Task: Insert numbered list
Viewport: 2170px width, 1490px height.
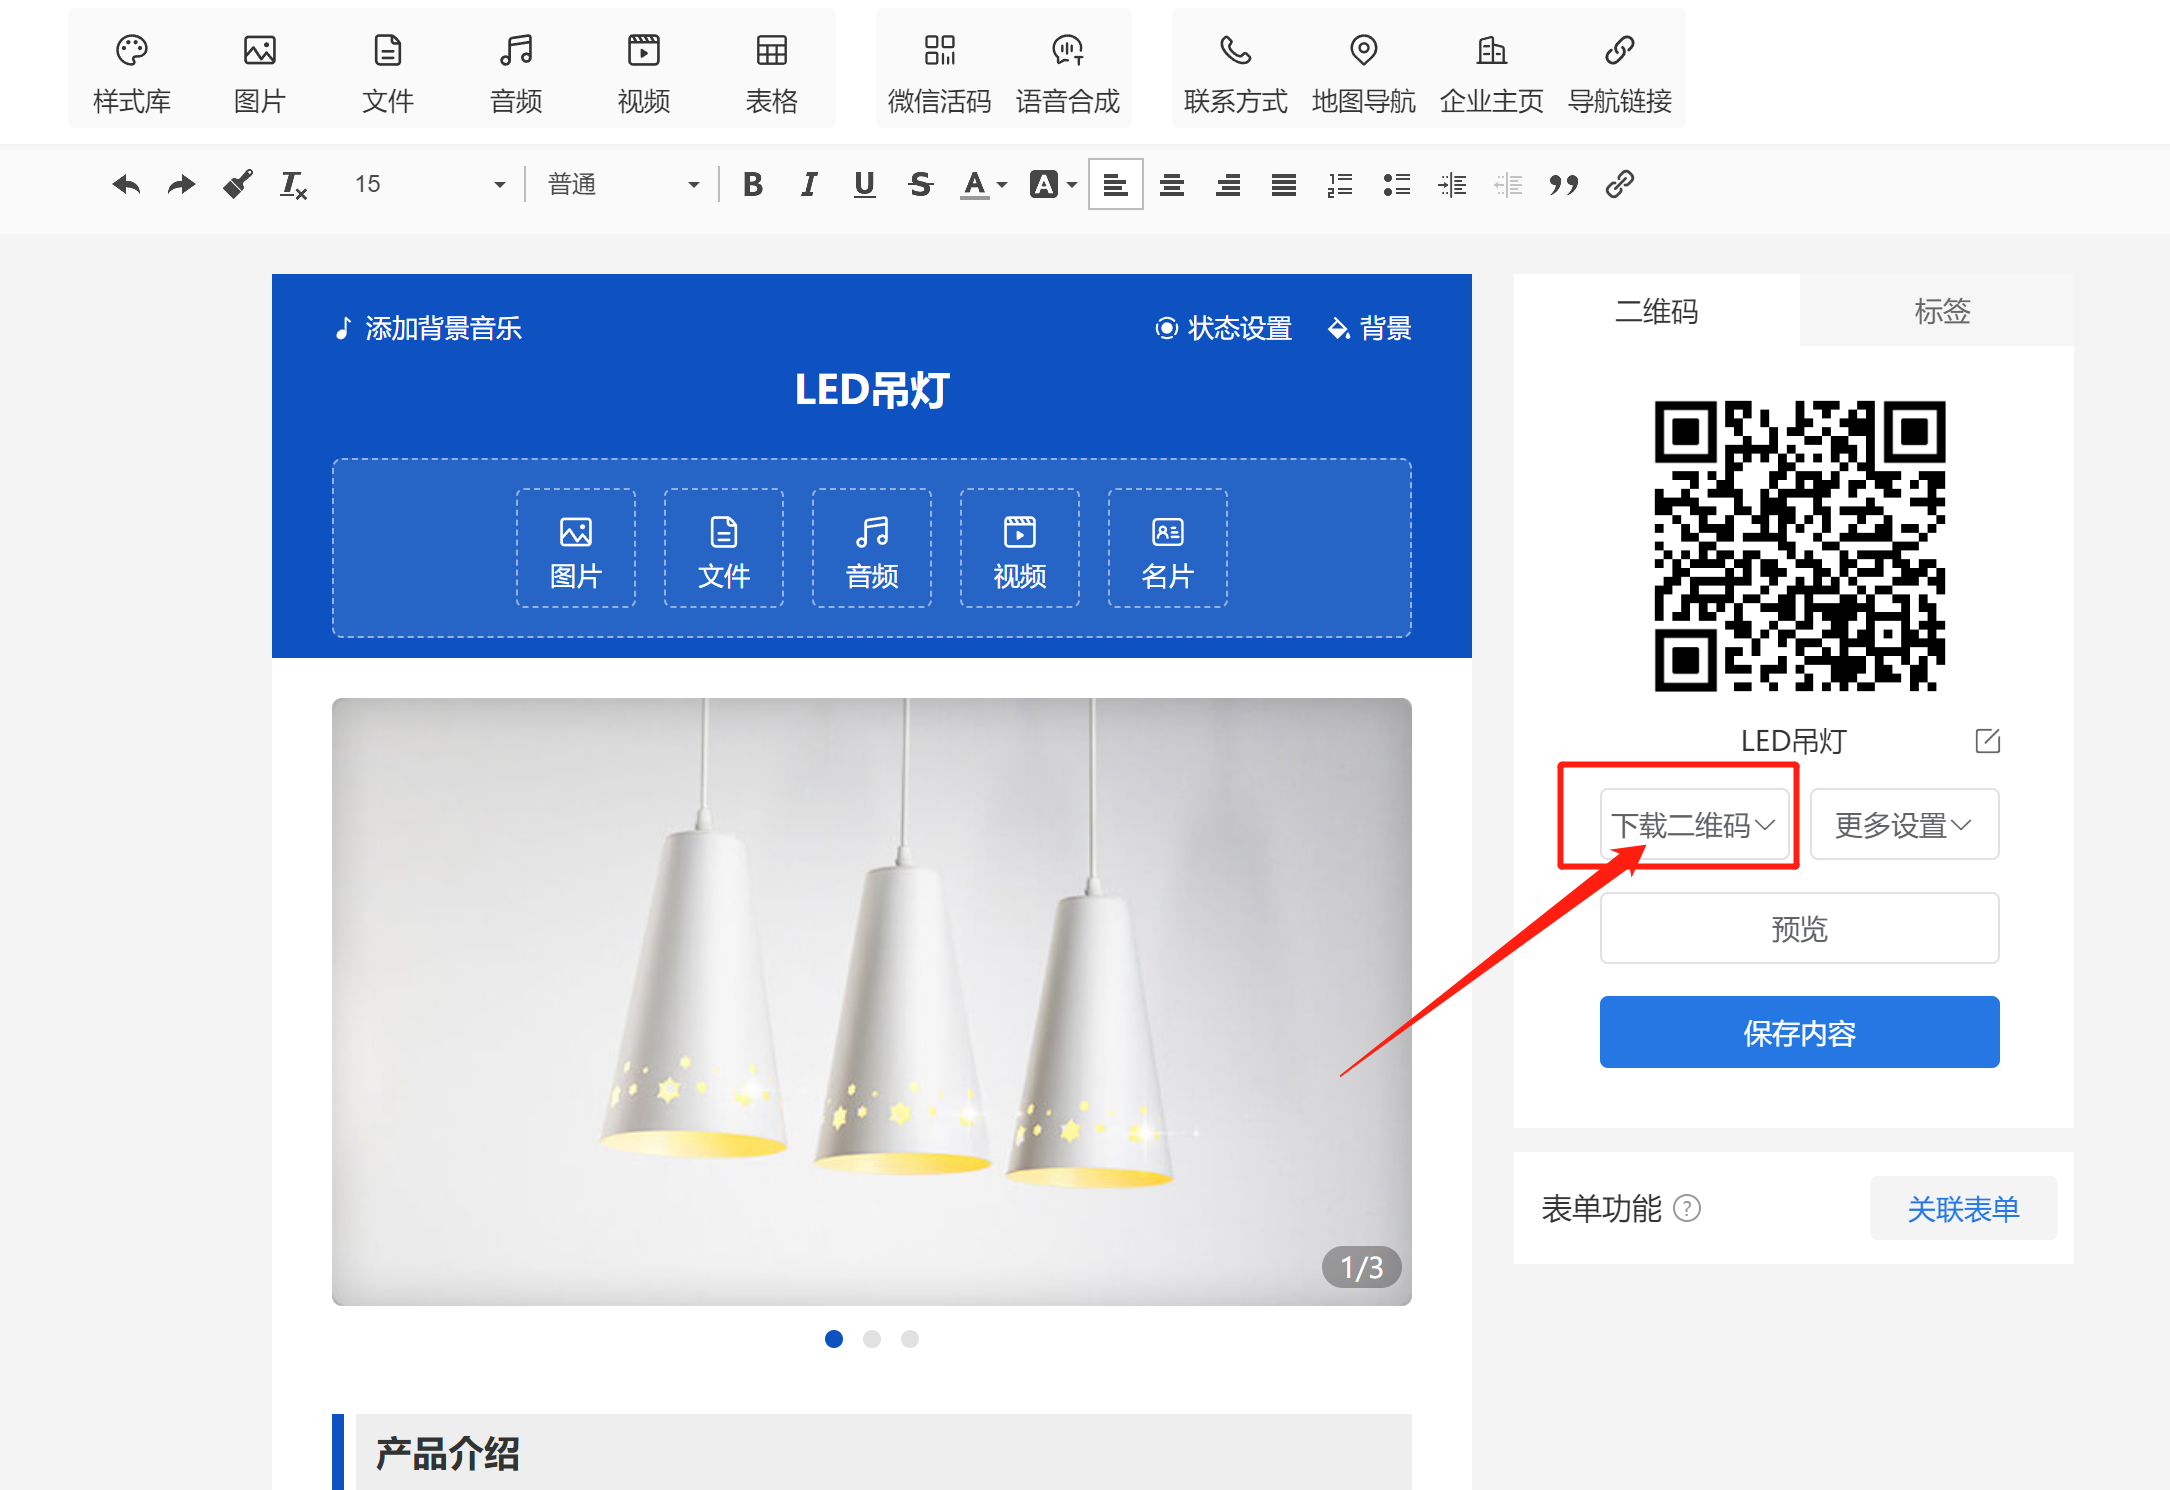Action: point(1340,184)
